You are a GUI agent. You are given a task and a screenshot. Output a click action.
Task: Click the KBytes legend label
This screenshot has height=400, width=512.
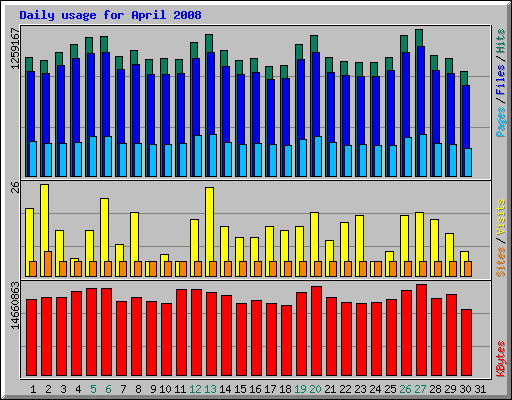point(501,359)
